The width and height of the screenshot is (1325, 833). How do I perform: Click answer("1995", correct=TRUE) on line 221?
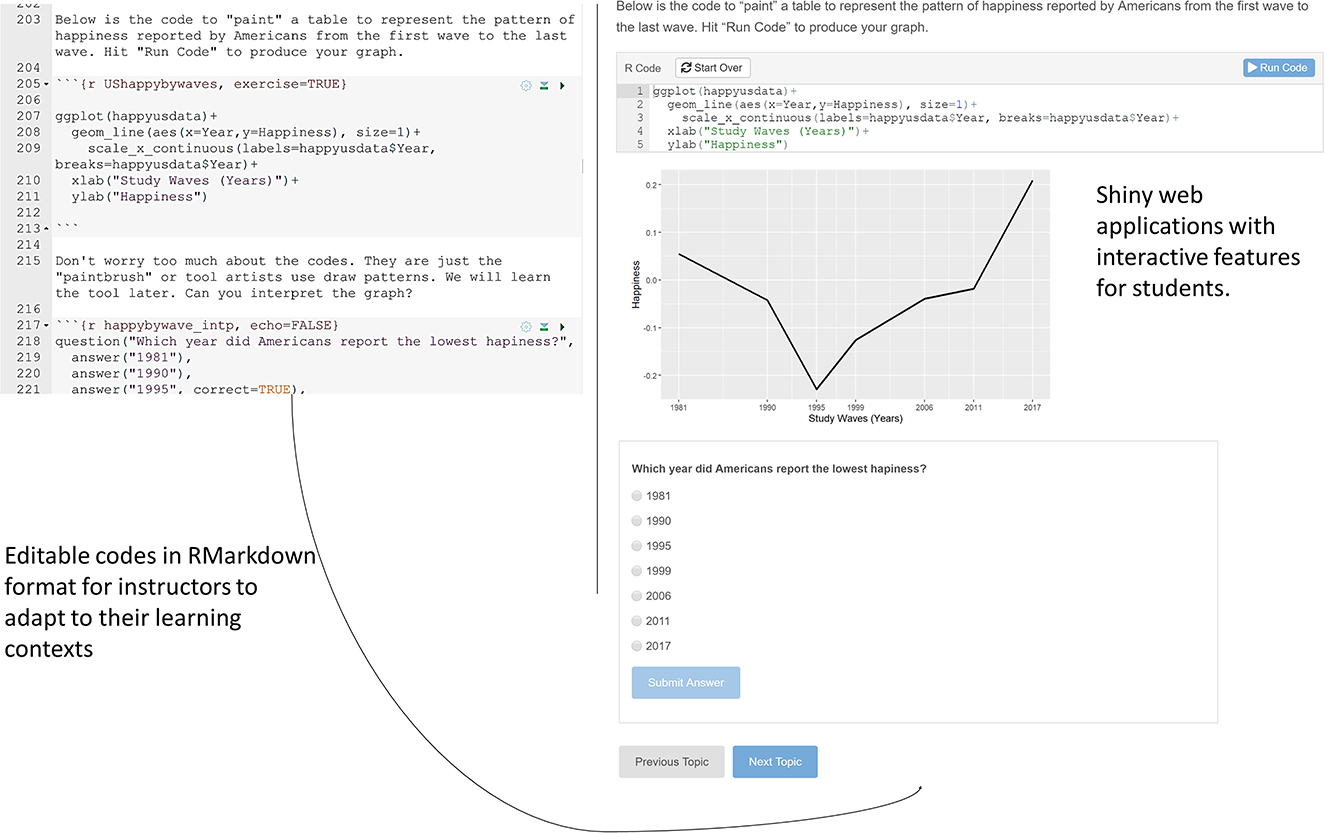pyautogui.click(x=188, y=389)
